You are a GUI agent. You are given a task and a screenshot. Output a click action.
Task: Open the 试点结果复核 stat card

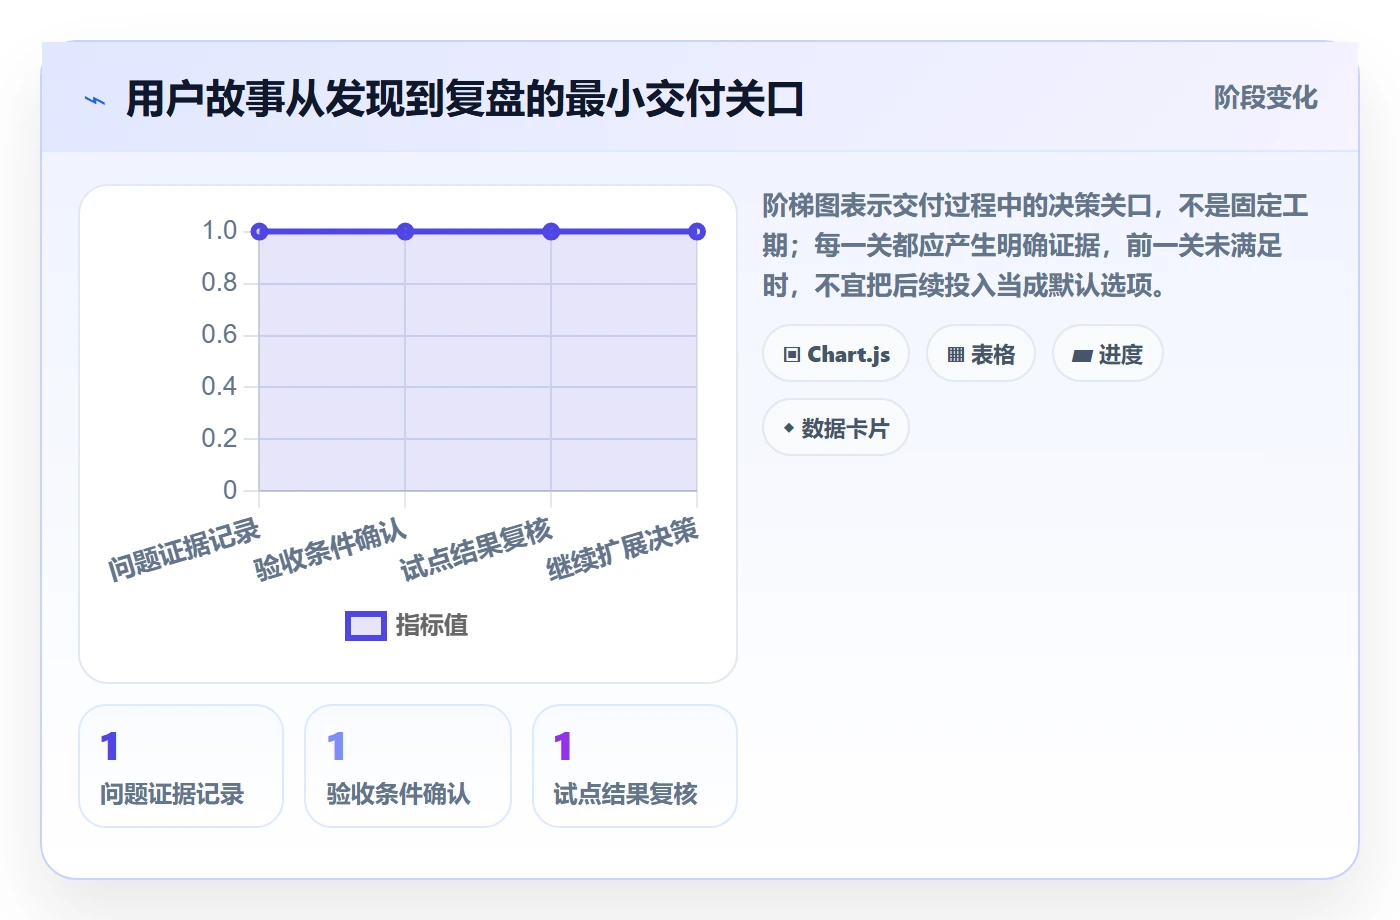pyautogui.click(x=635, y=766)
